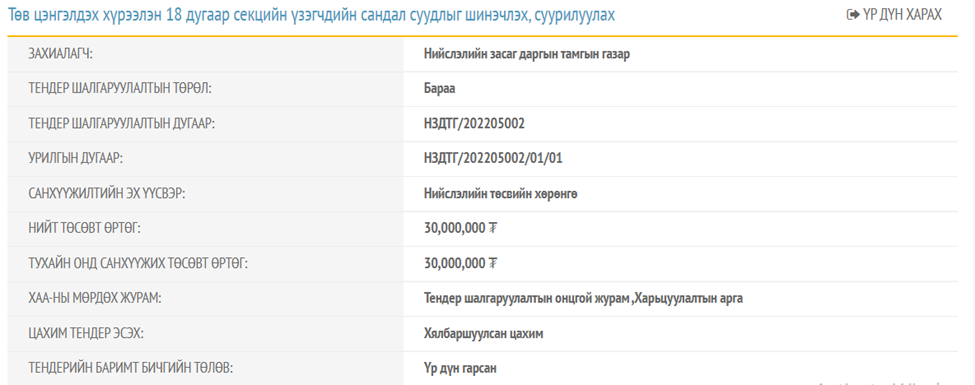
Task: Click the tender title heading text
Action: [x=312, y=16]
